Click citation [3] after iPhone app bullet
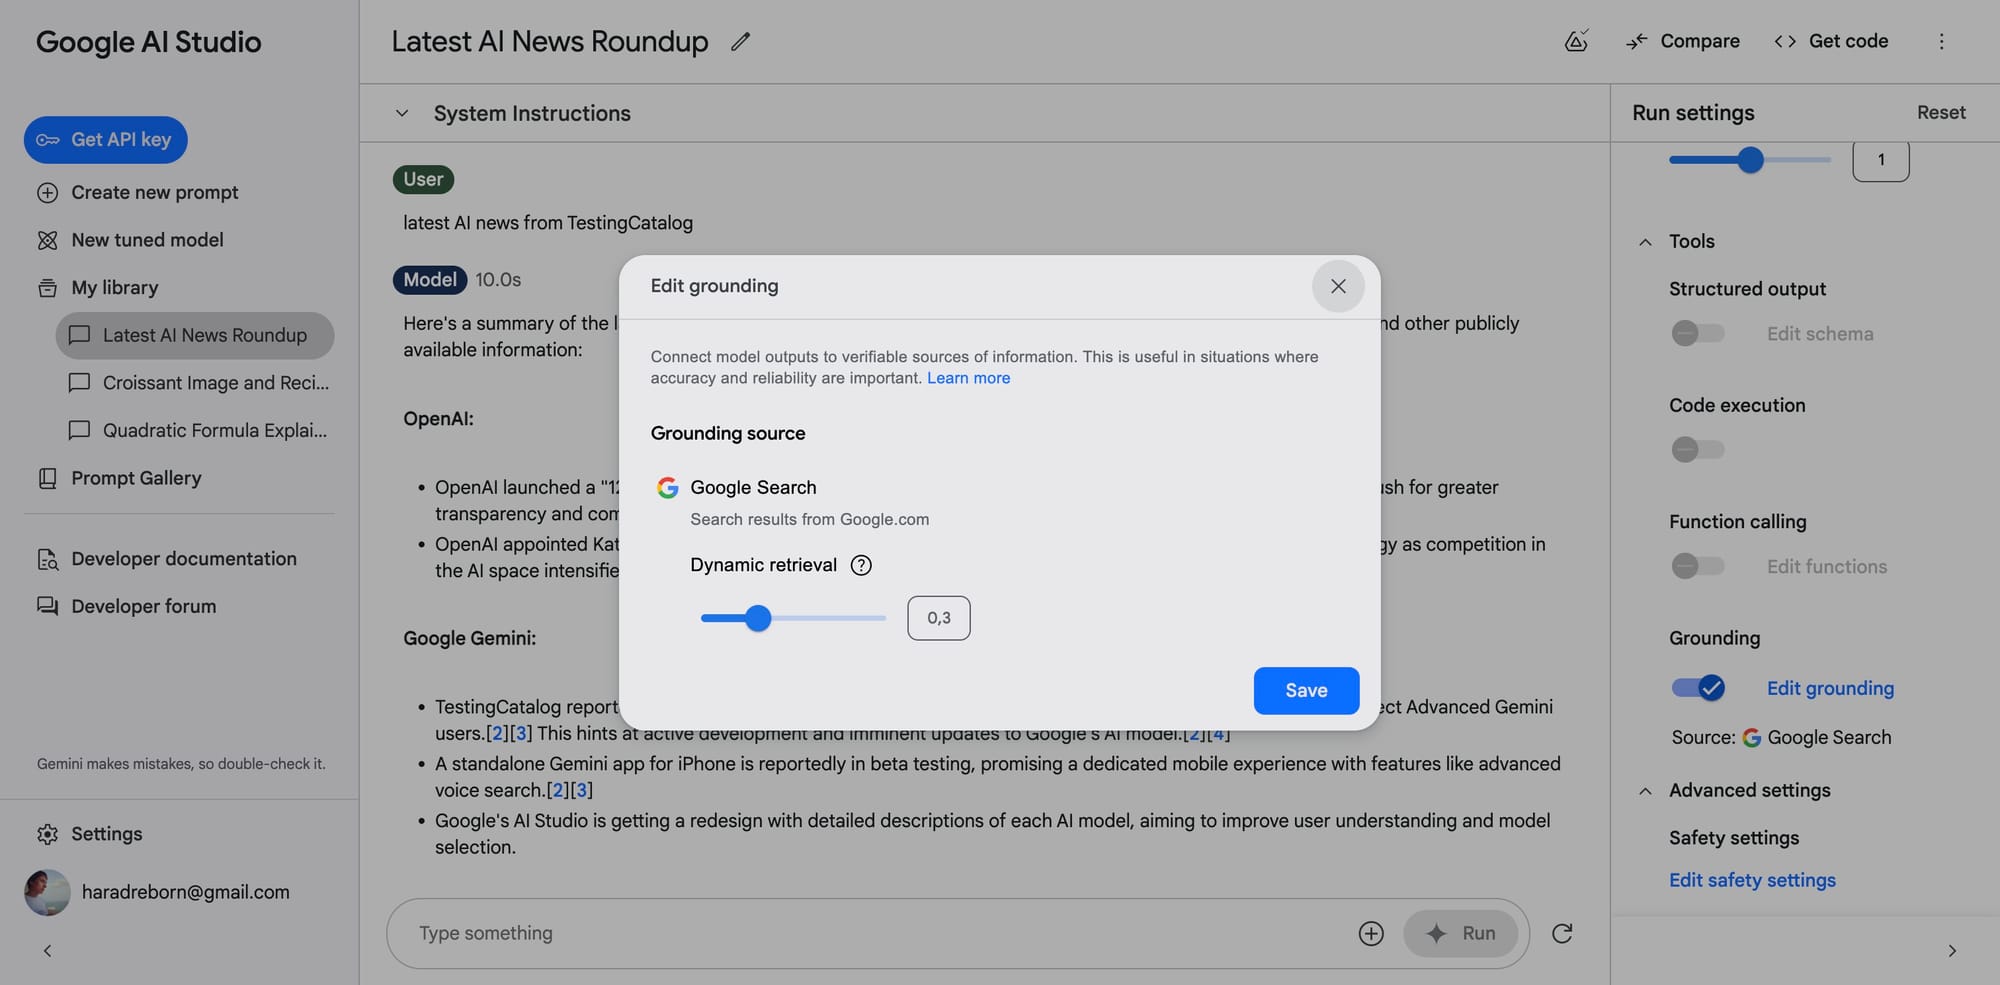Image resolution: width=2000 pixels, height=985 pixels. (582, 790)
